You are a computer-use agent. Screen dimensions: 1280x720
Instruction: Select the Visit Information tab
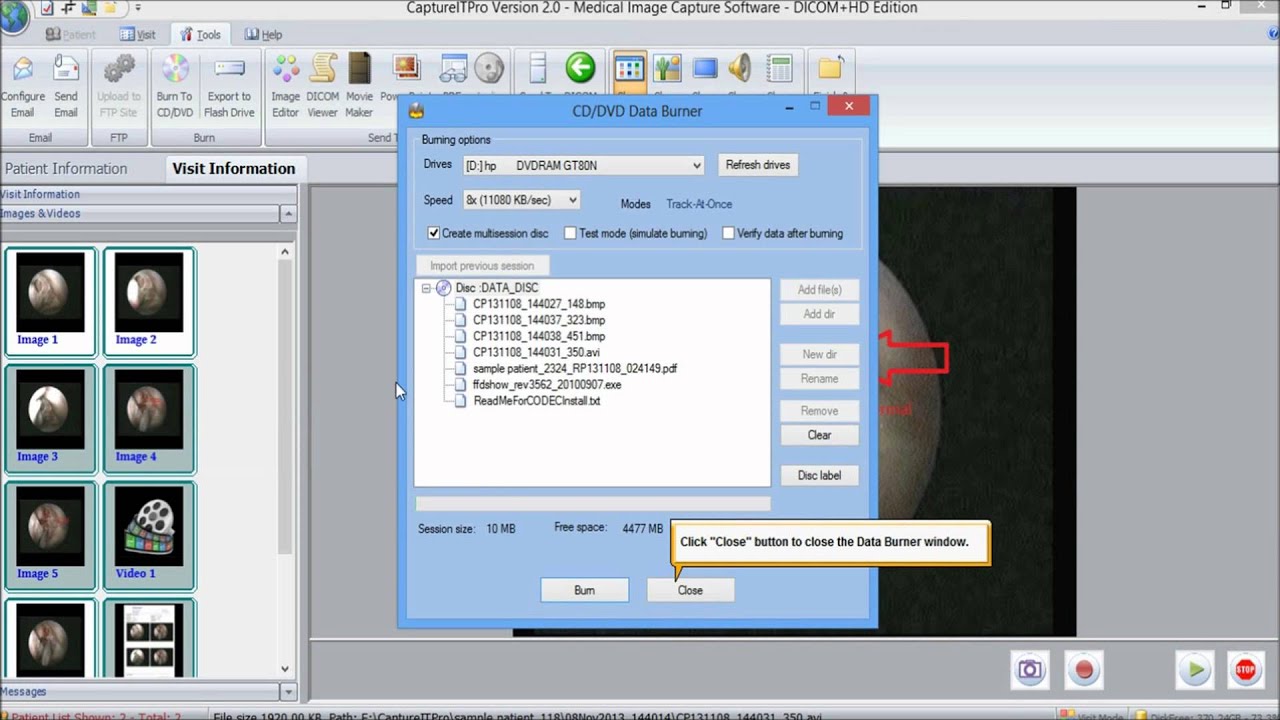pos(234,168)
